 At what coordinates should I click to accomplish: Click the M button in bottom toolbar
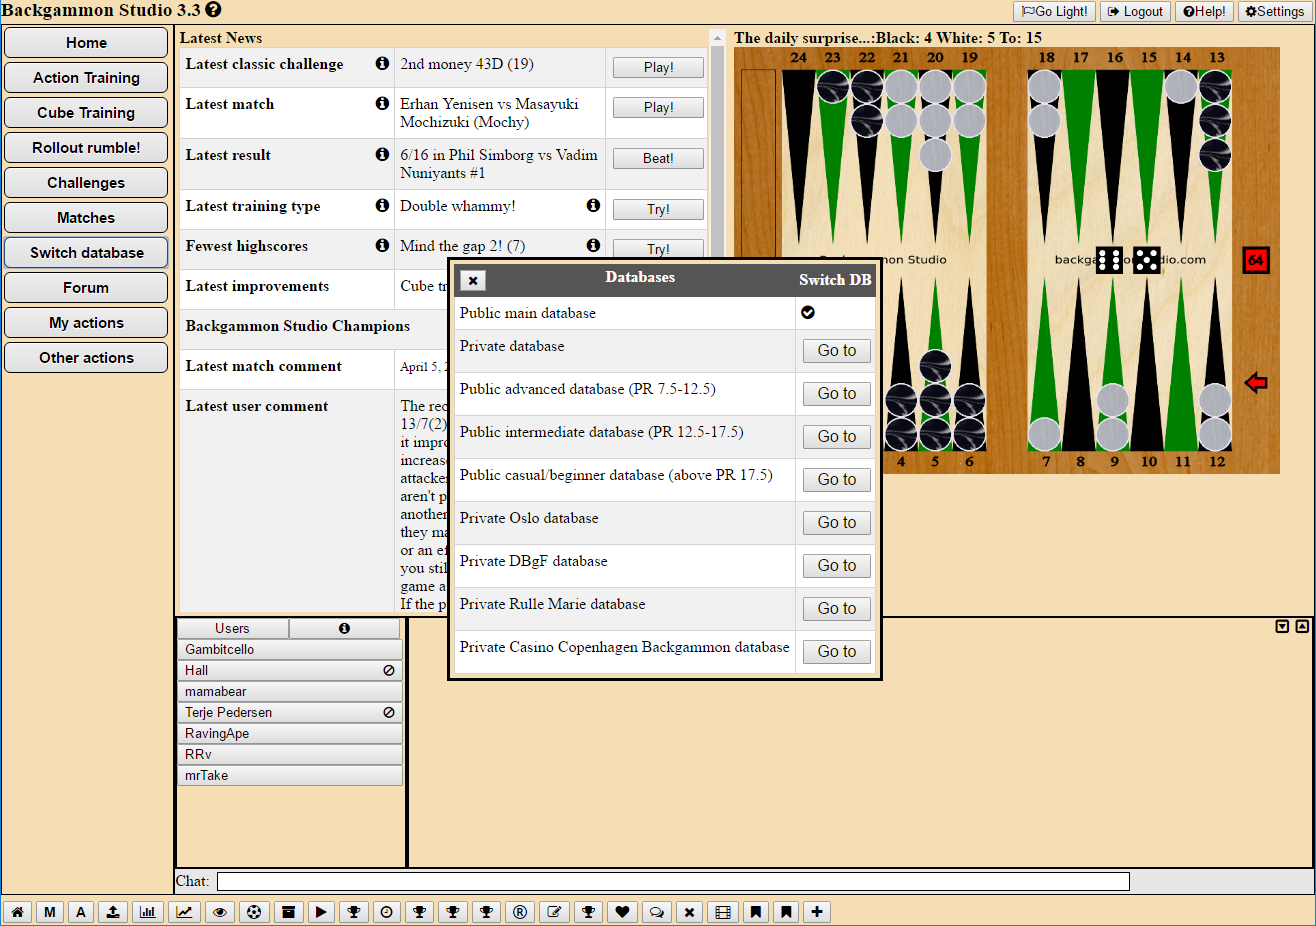coord(49,912)
